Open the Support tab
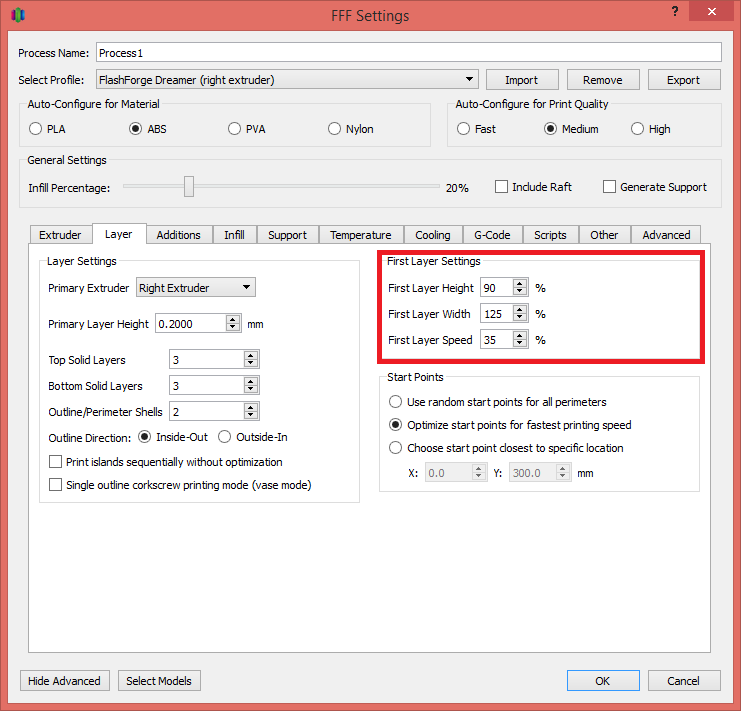Viewport: 741px width, 711px height. 287,235
